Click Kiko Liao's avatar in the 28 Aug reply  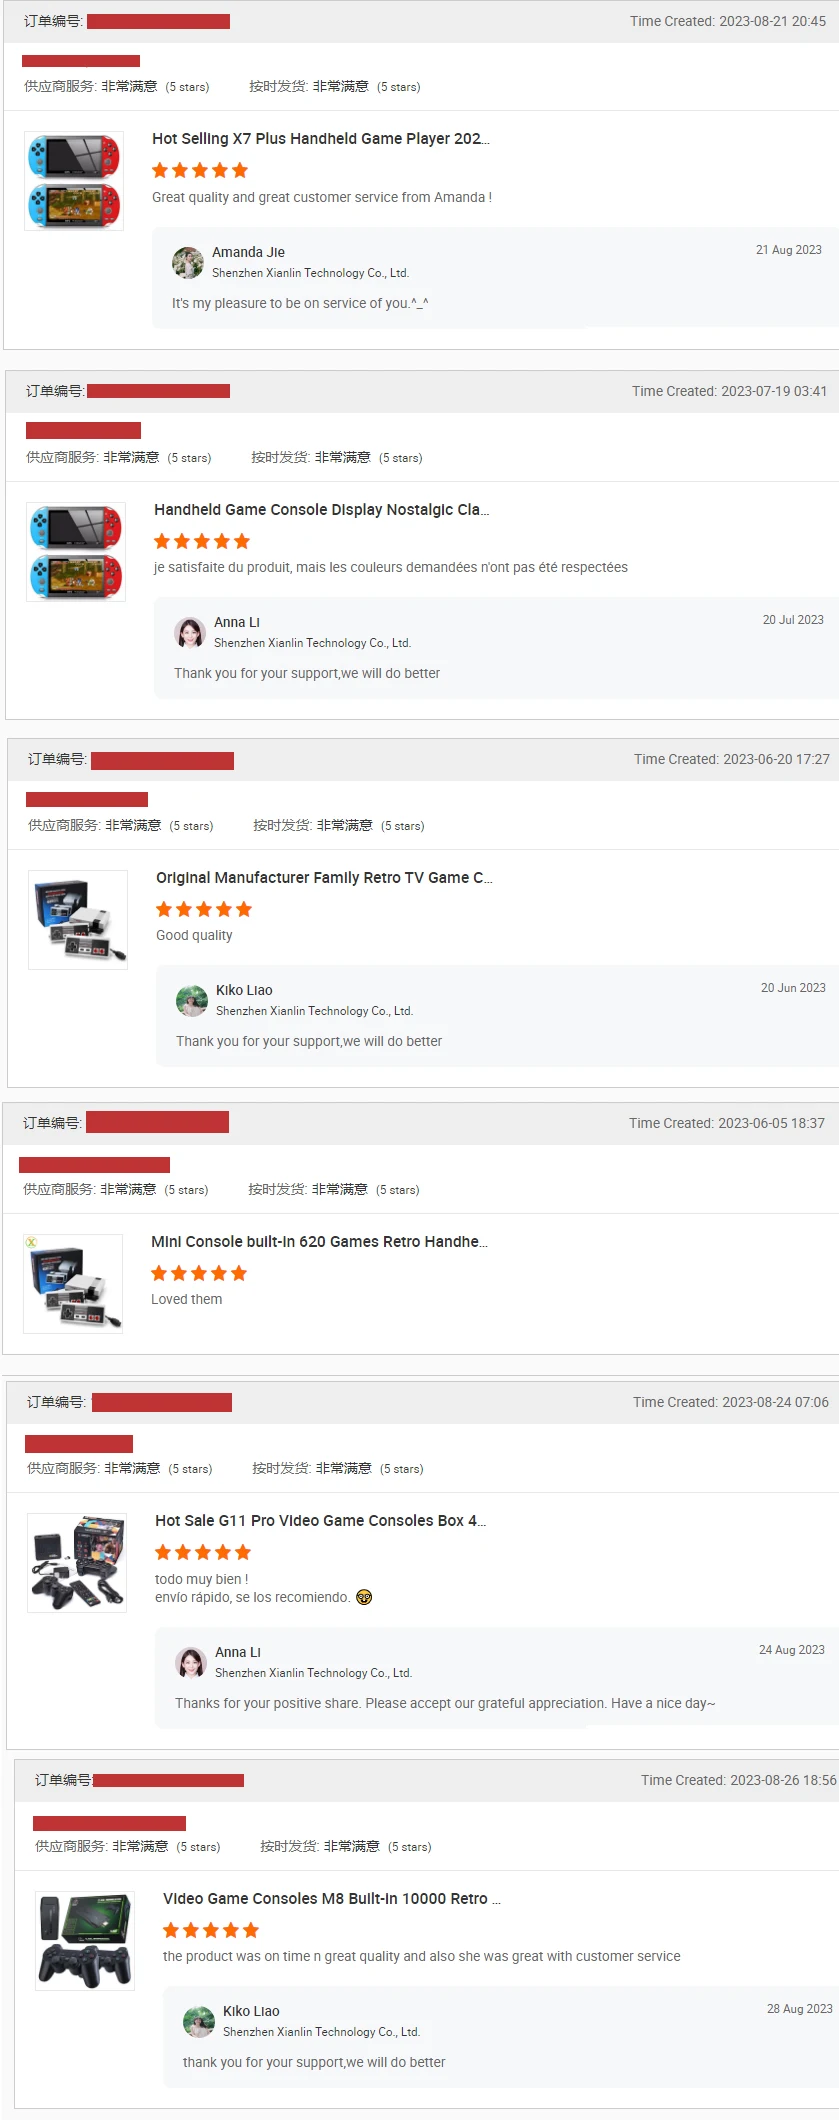199,2021
